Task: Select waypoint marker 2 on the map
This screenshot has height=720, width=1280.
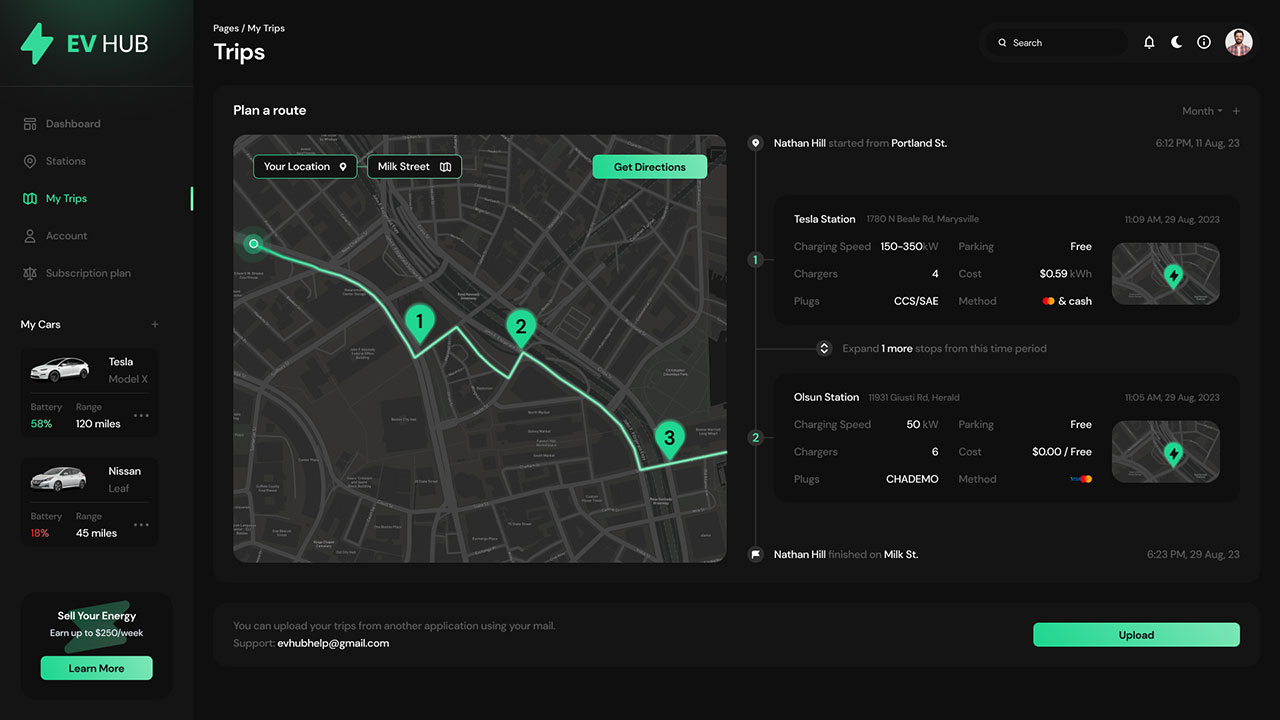Action: [521, 326]
